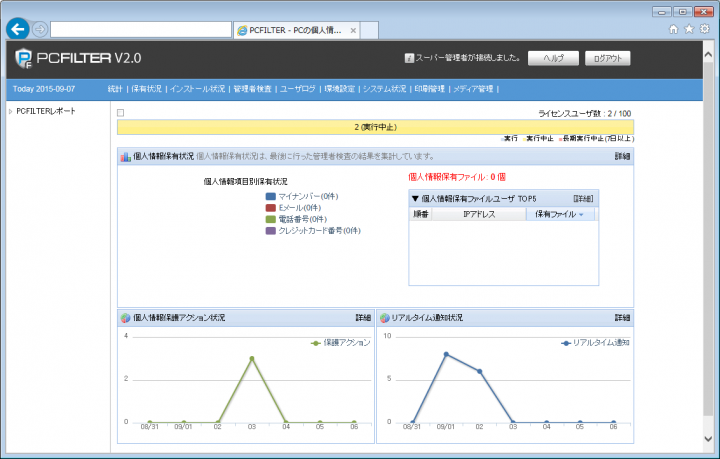Sort by the 保有ファイル column arrow
Screen dimensions: 720x459
[581, 215]
